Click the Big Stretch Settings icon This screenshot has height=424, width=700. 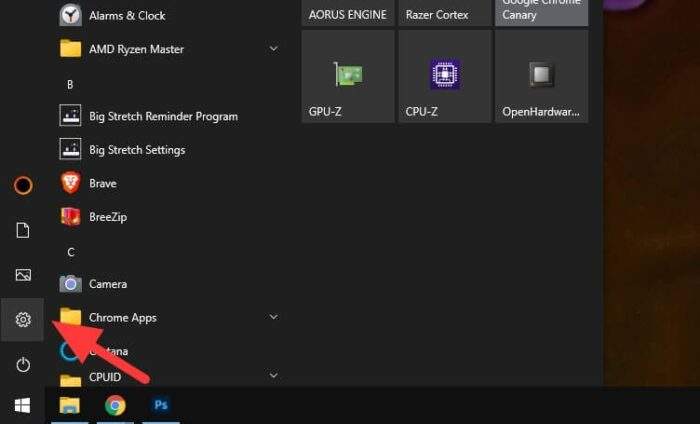[70, 149]
